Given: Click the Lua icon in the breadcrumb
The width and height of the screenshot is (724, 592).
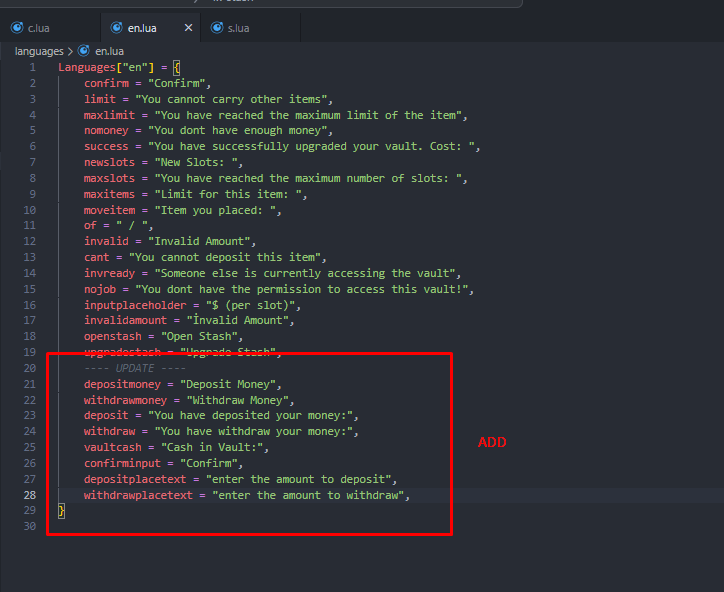Looking at the screenshot, I should tap(84, 51).
